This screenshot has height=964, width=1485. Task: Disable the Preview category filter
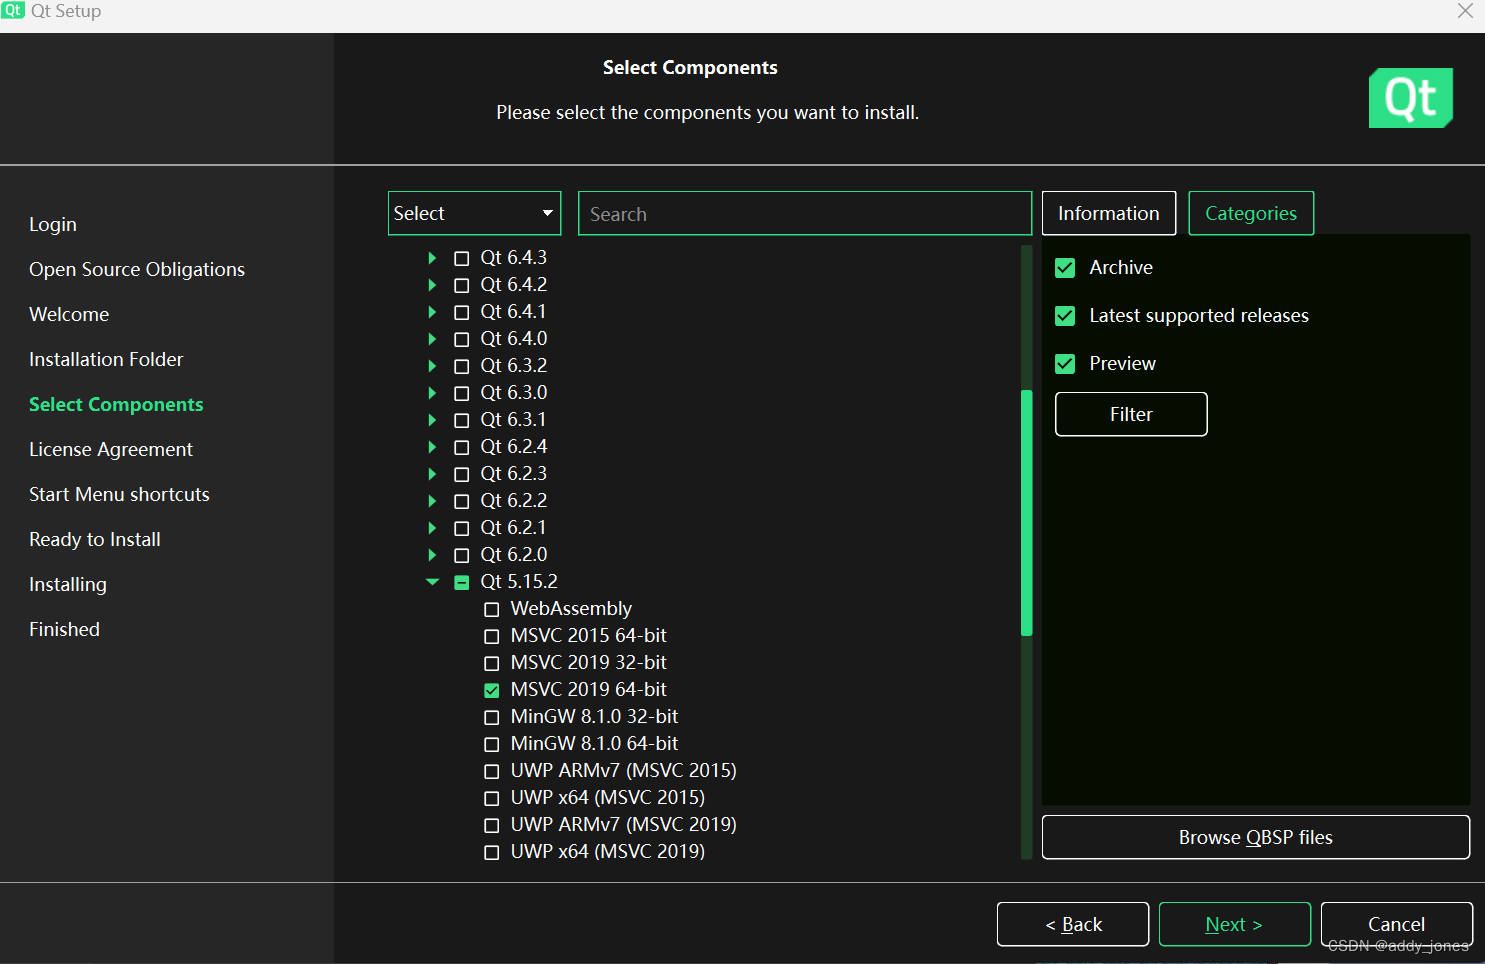click(1065, 363)
